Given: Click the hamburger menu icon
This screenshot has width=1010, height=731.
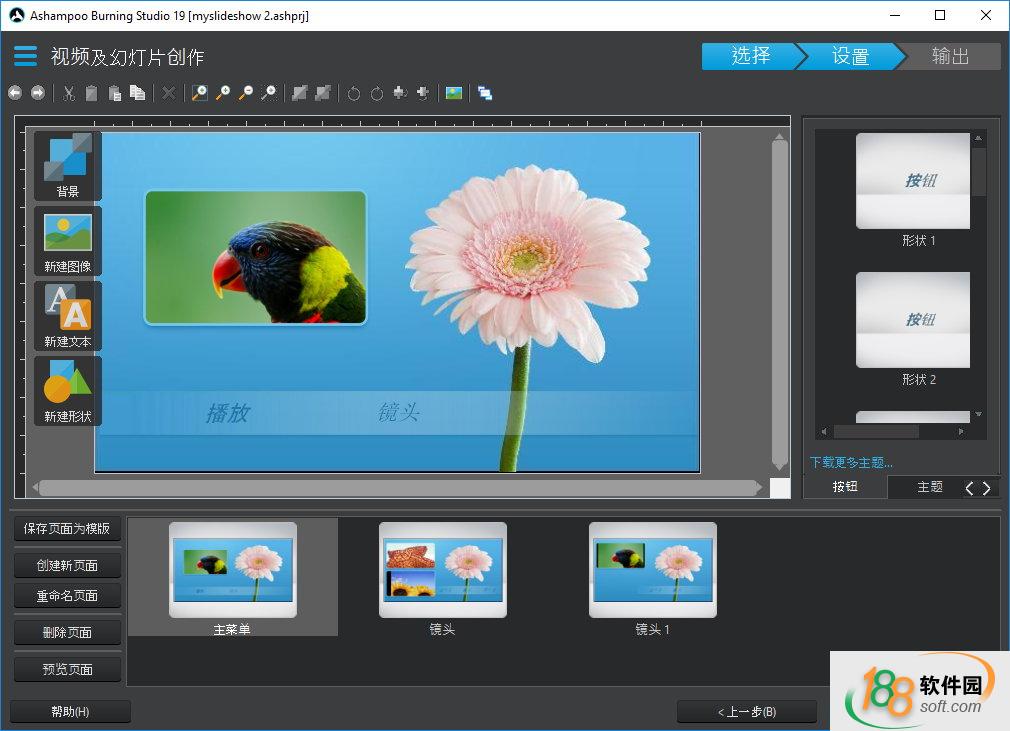Looking at the screenshot, I should pos(25,56).
